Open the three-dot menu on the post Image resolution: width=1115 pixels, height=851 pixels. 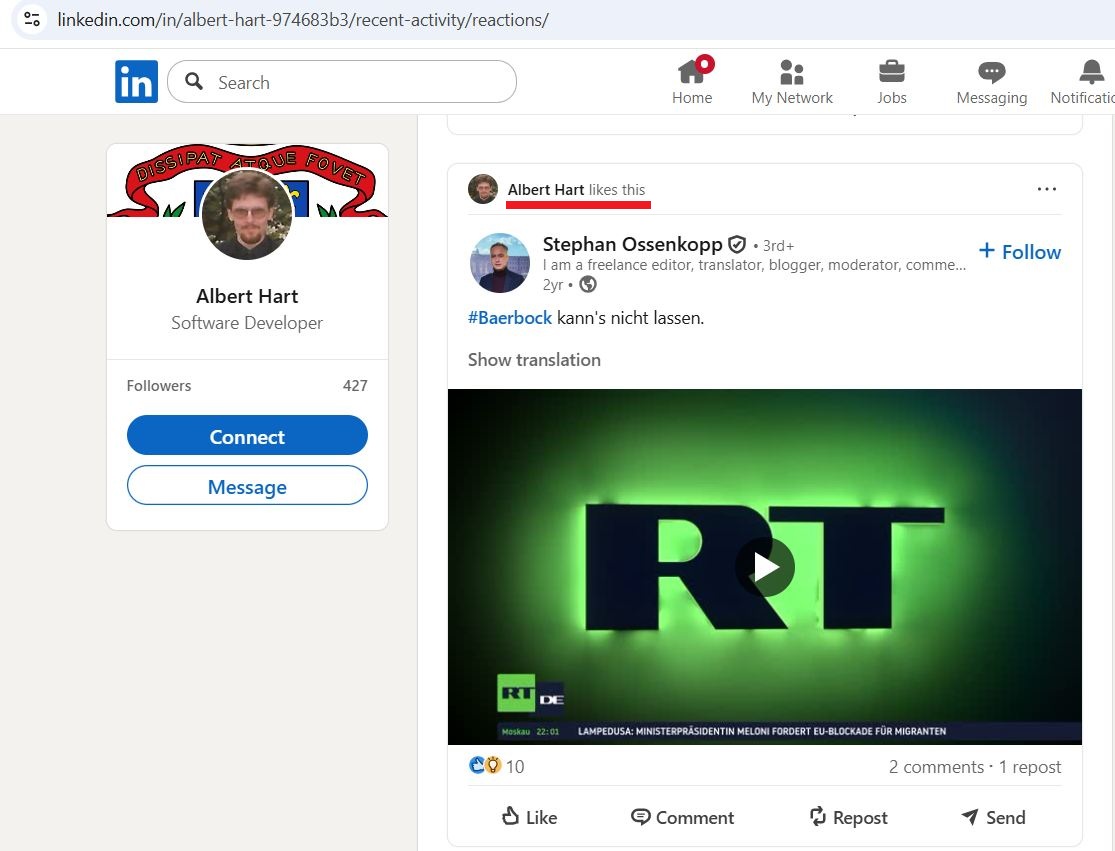coord(1047,188)
